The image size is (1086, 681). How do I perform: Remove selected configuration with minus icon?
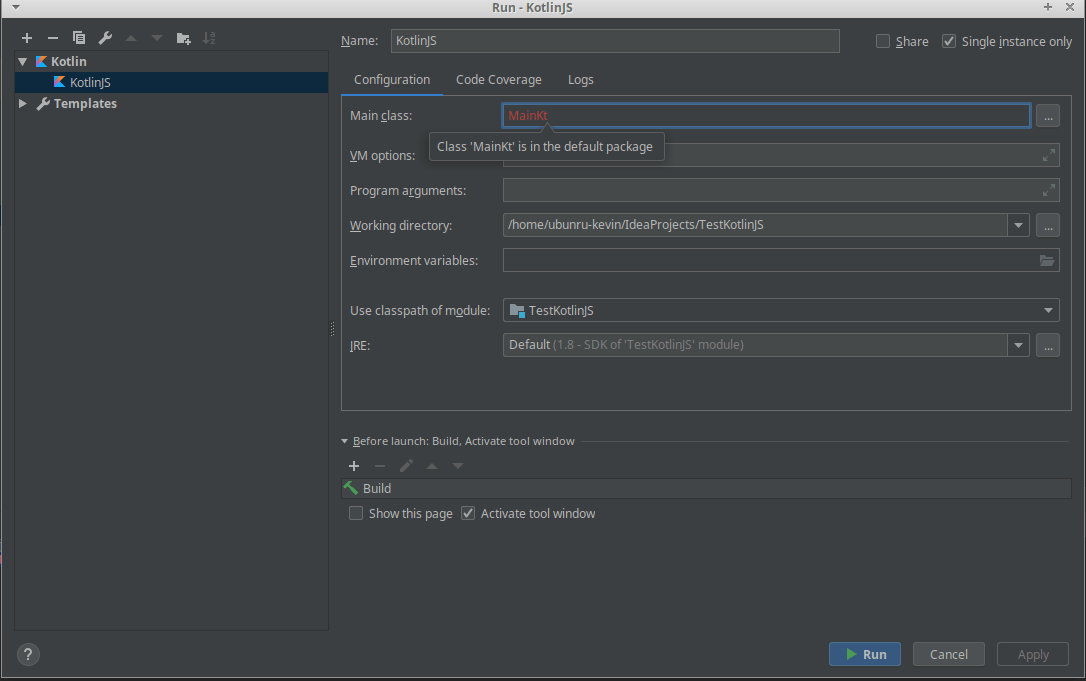[x=53, y=38]
